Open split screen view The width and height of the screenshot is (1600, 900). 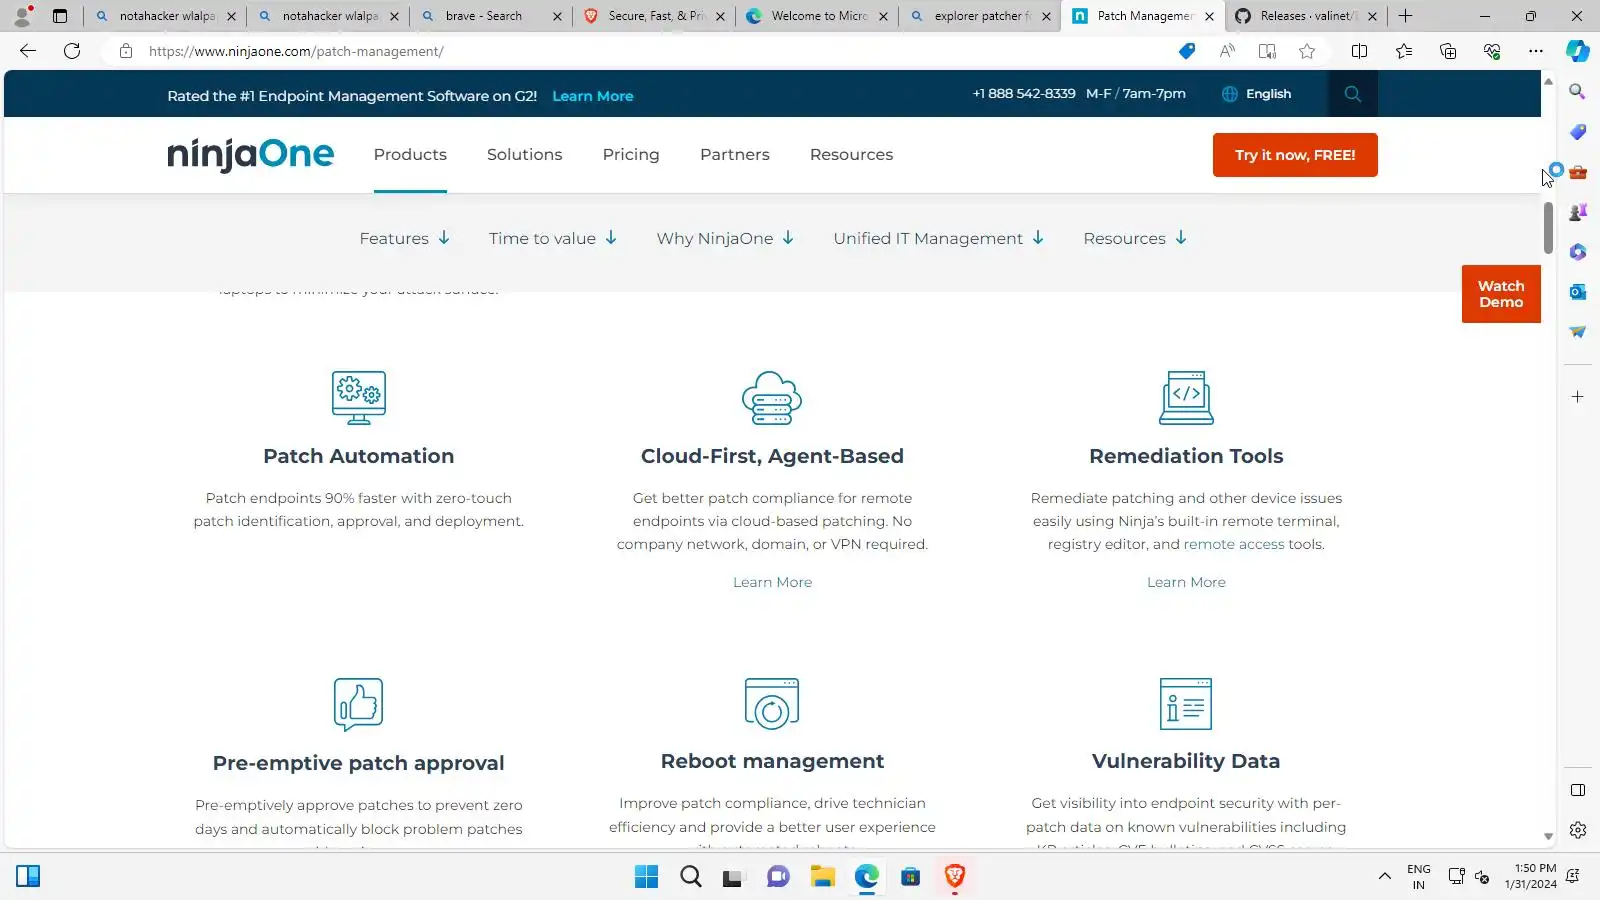1359,51
